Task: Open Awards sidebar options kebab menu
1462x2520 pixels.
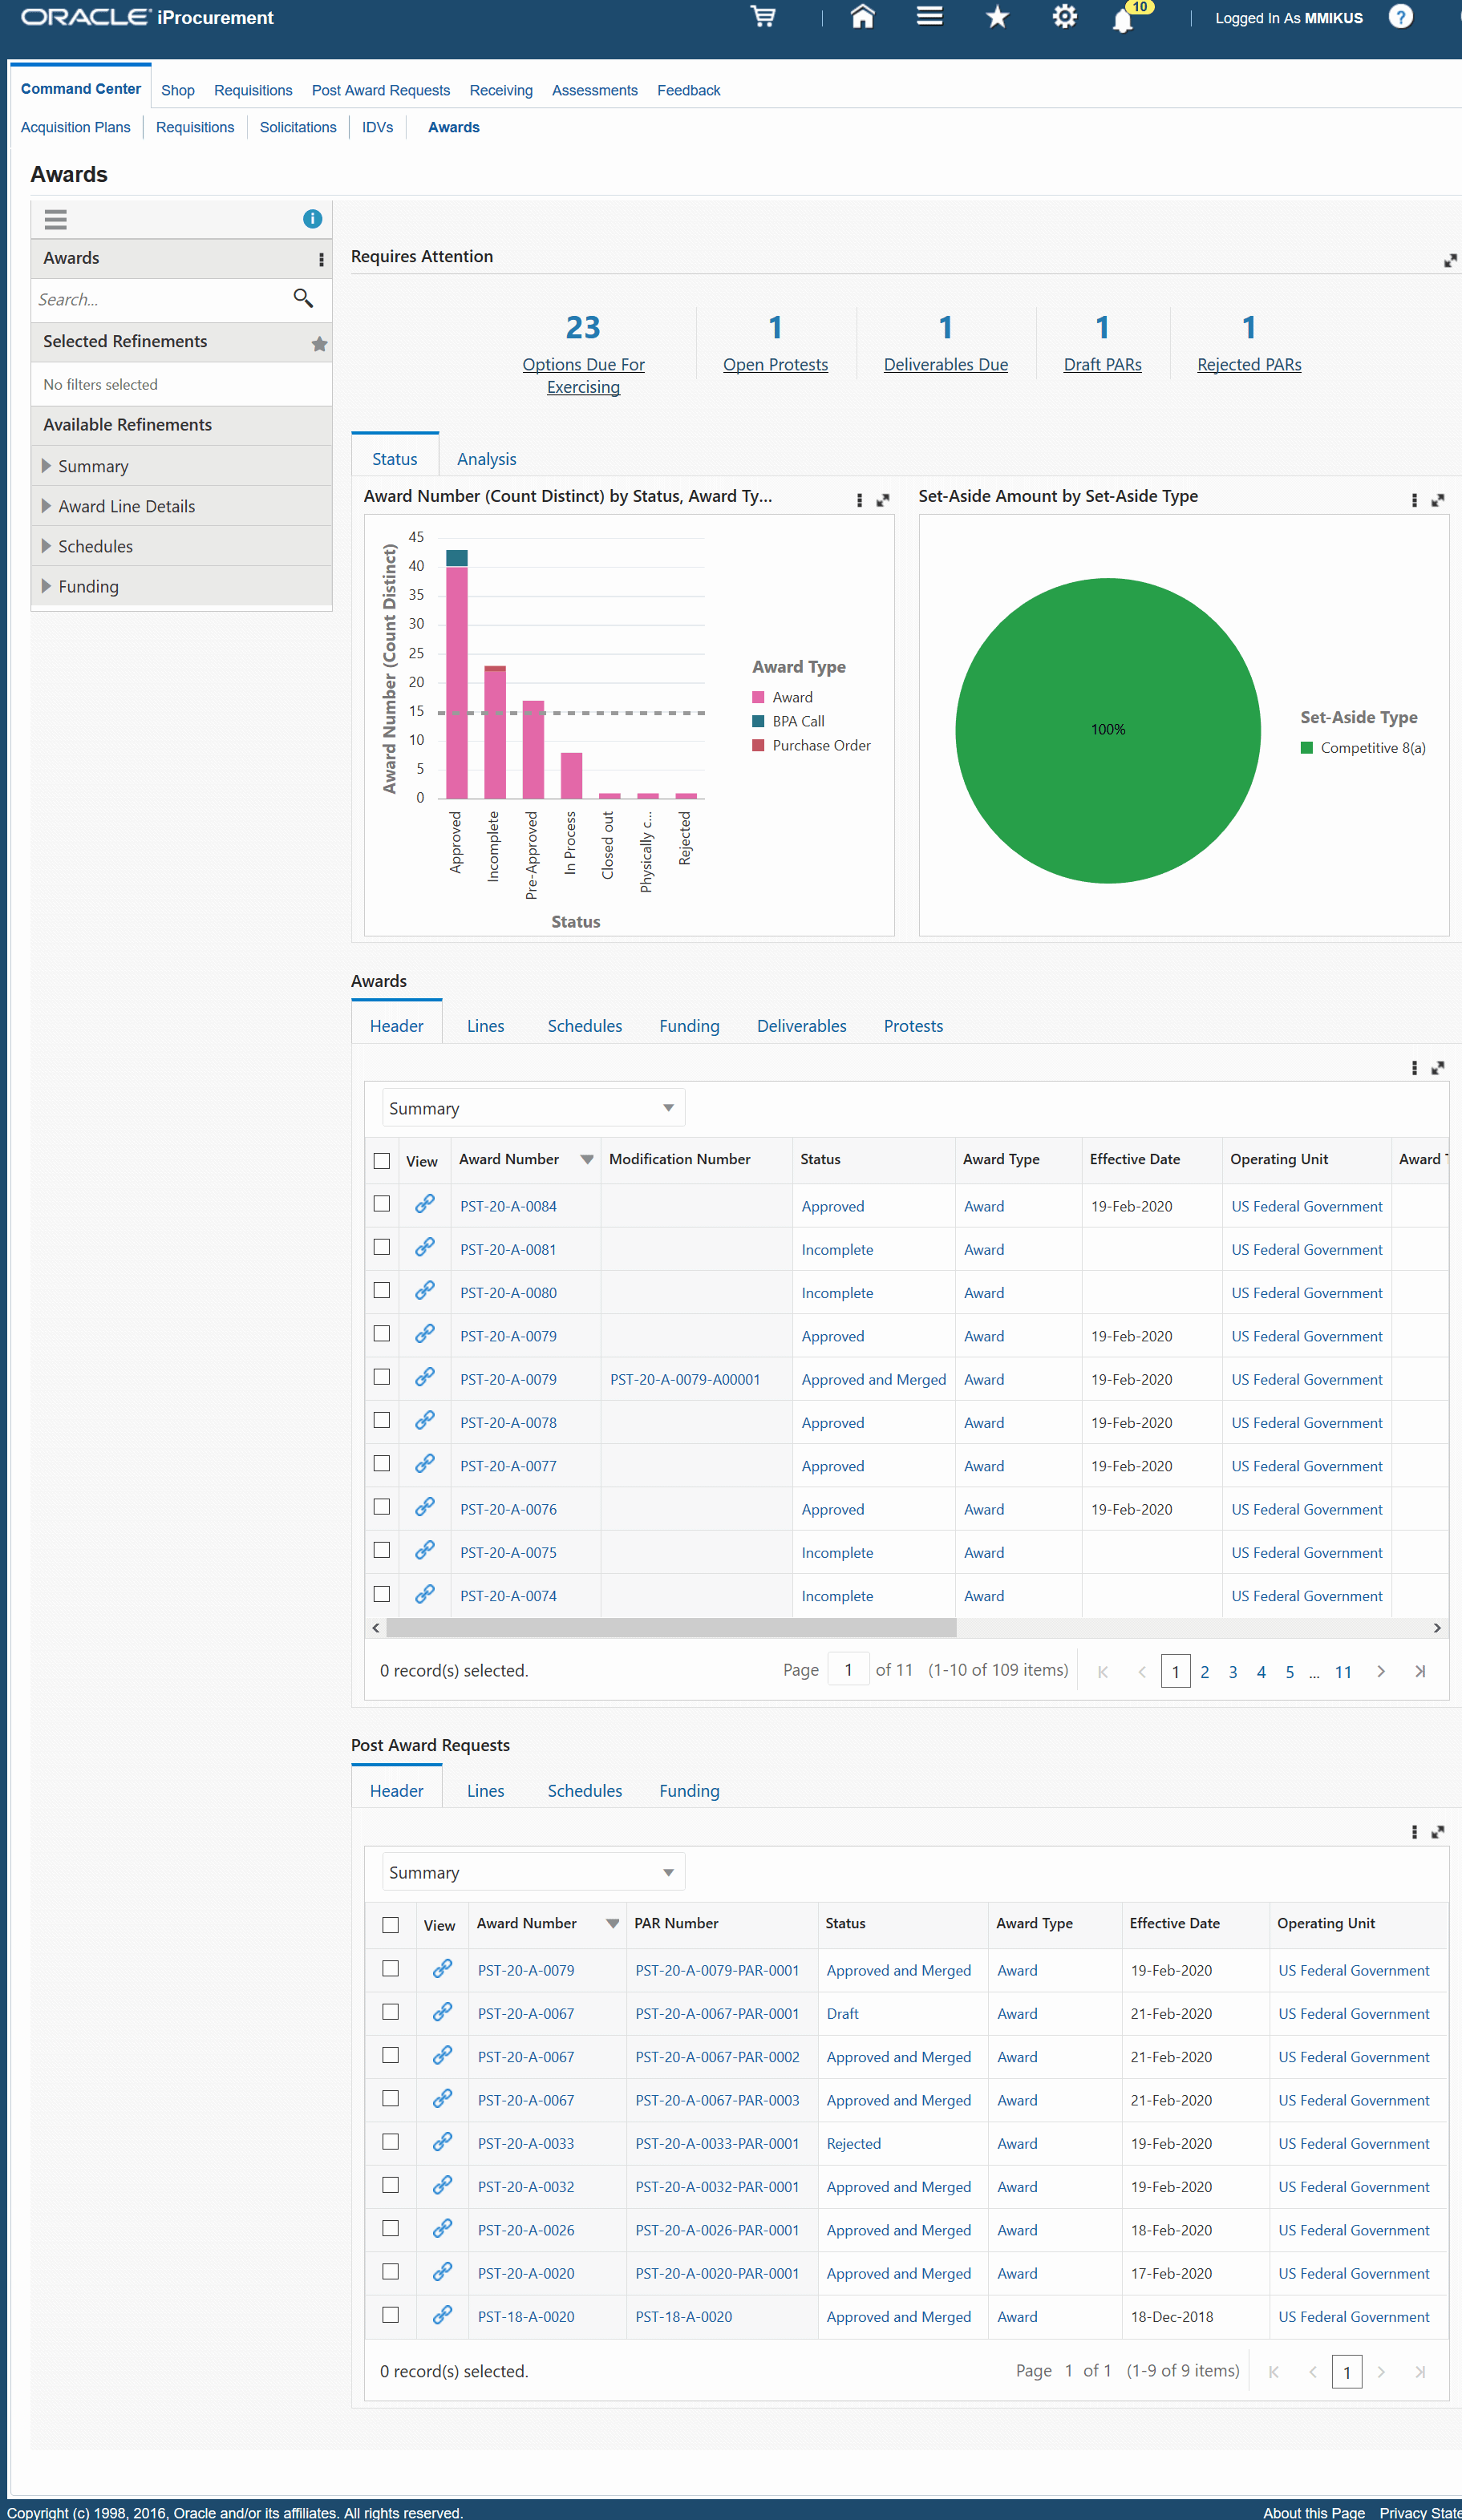Action: coord(321,260)
